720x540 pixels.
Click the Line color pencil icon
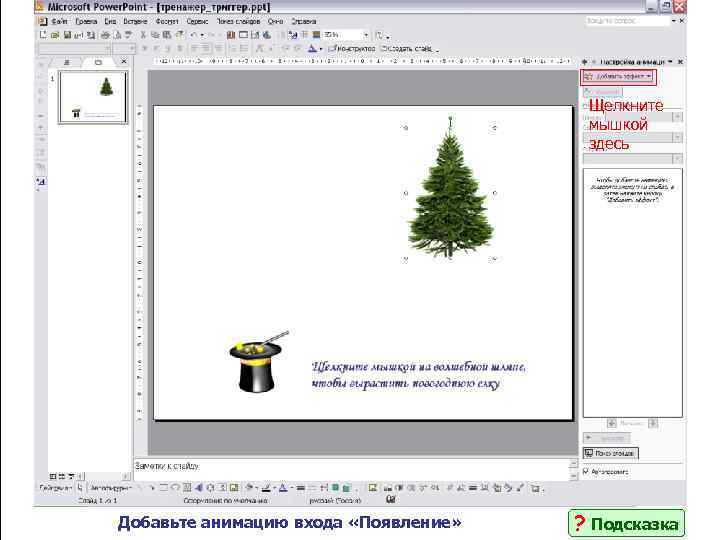tap(266, 488)
